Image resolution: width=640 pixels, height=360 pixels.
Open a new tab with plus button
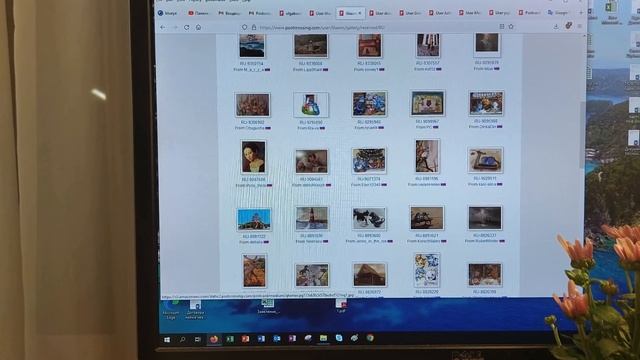(x=581, y=13)
